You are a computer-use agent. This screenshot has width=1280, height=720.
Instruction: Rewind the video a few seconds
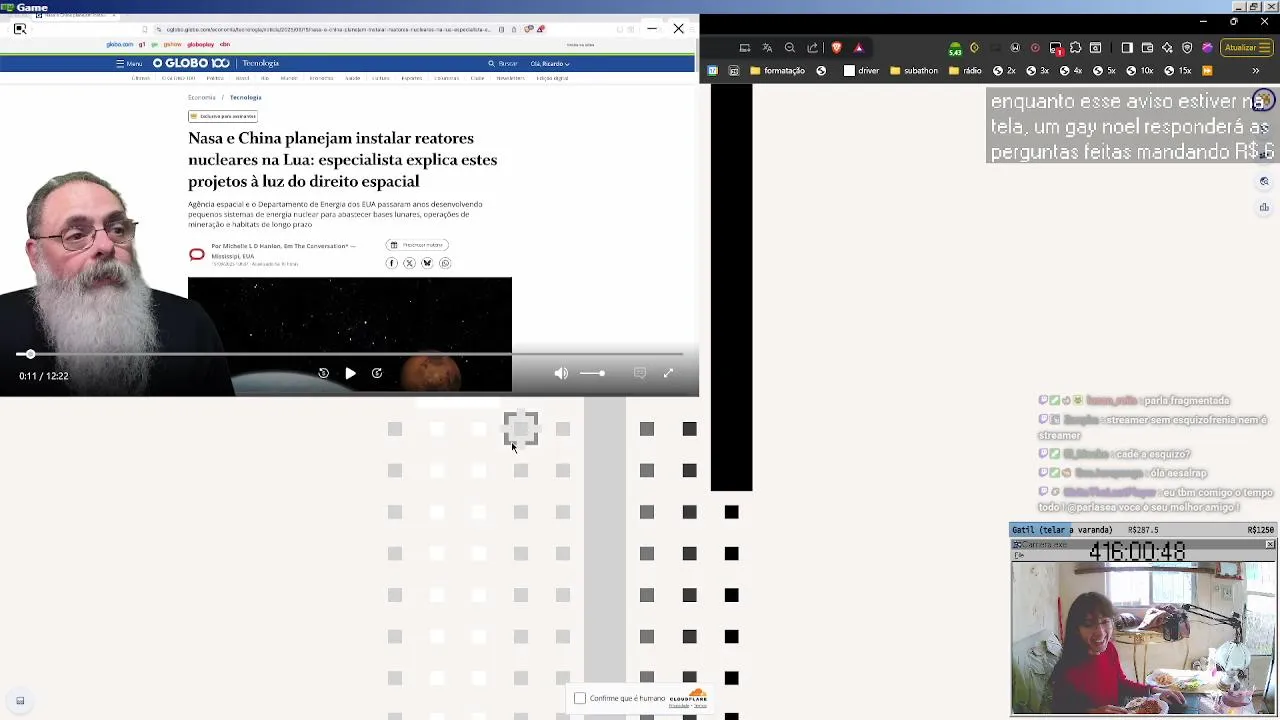pyautogui.click(x=323, y=373)
